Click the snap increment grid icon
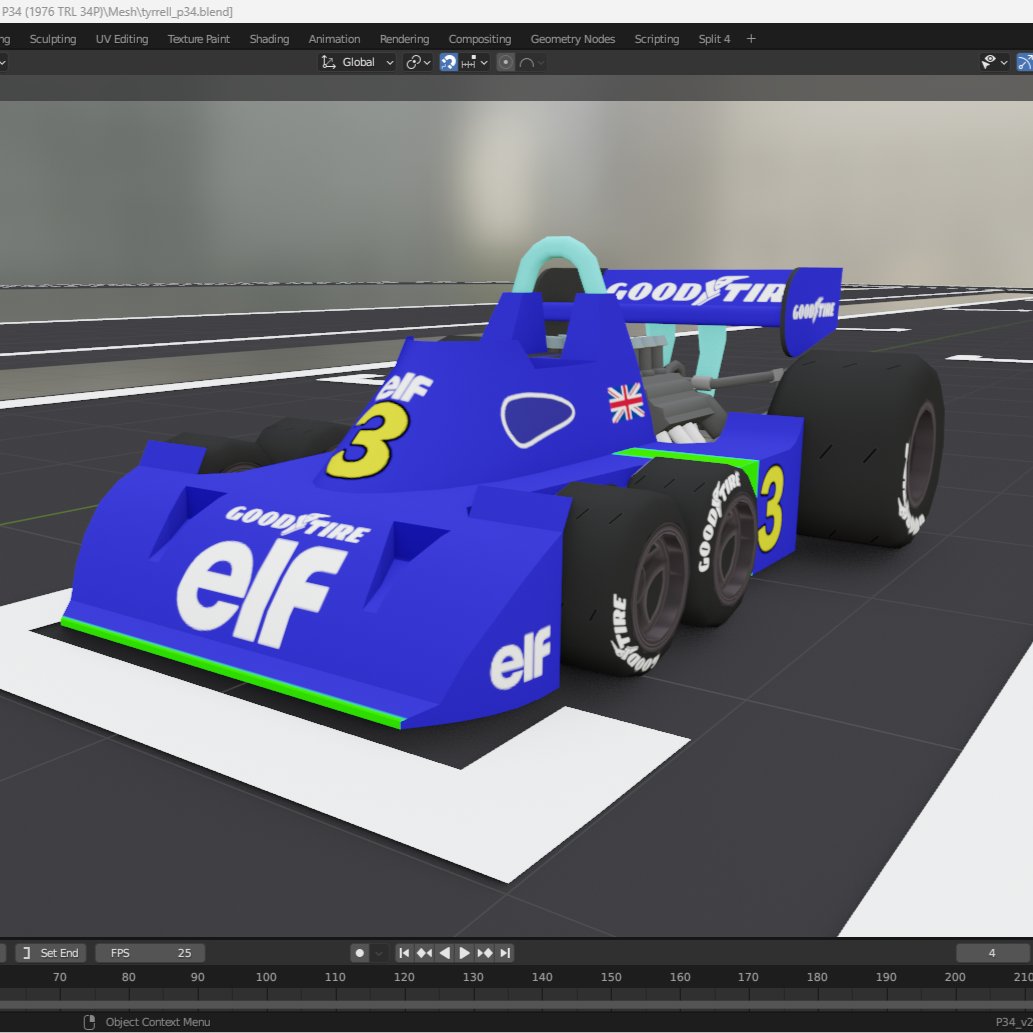 (x=469, y=63)
